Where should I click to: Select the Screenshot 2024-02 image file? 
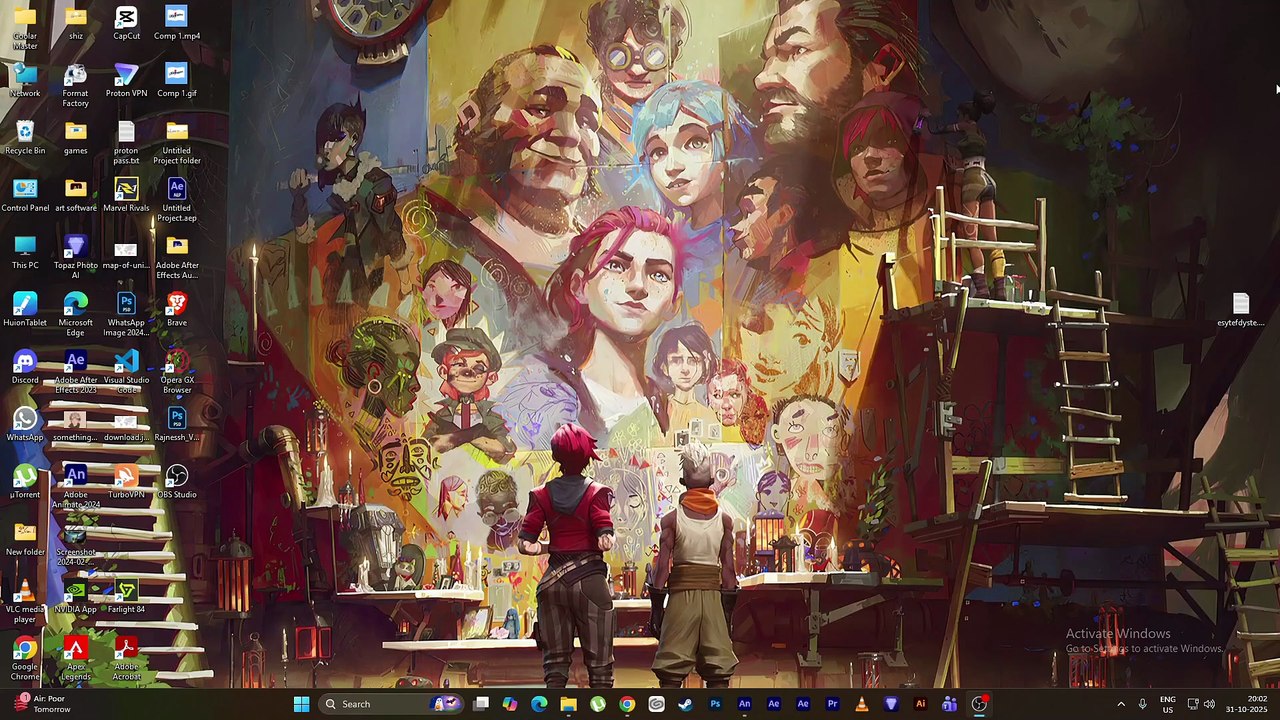pos(75,543)
